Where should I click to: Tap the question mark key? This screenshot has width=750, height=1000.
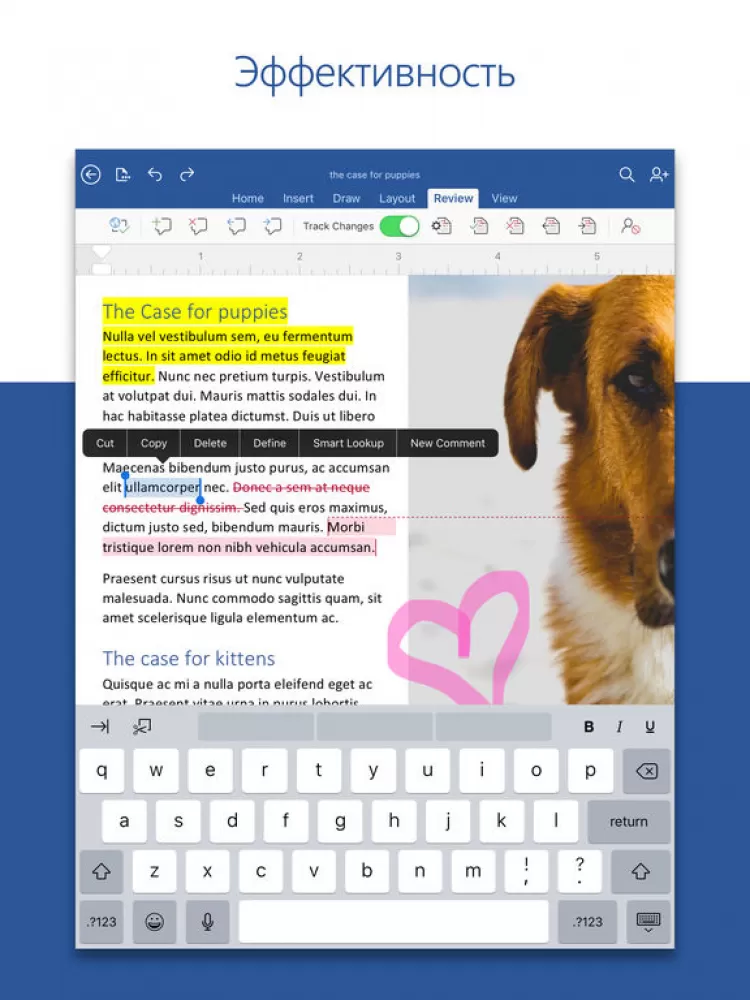(x=579, y=871)
